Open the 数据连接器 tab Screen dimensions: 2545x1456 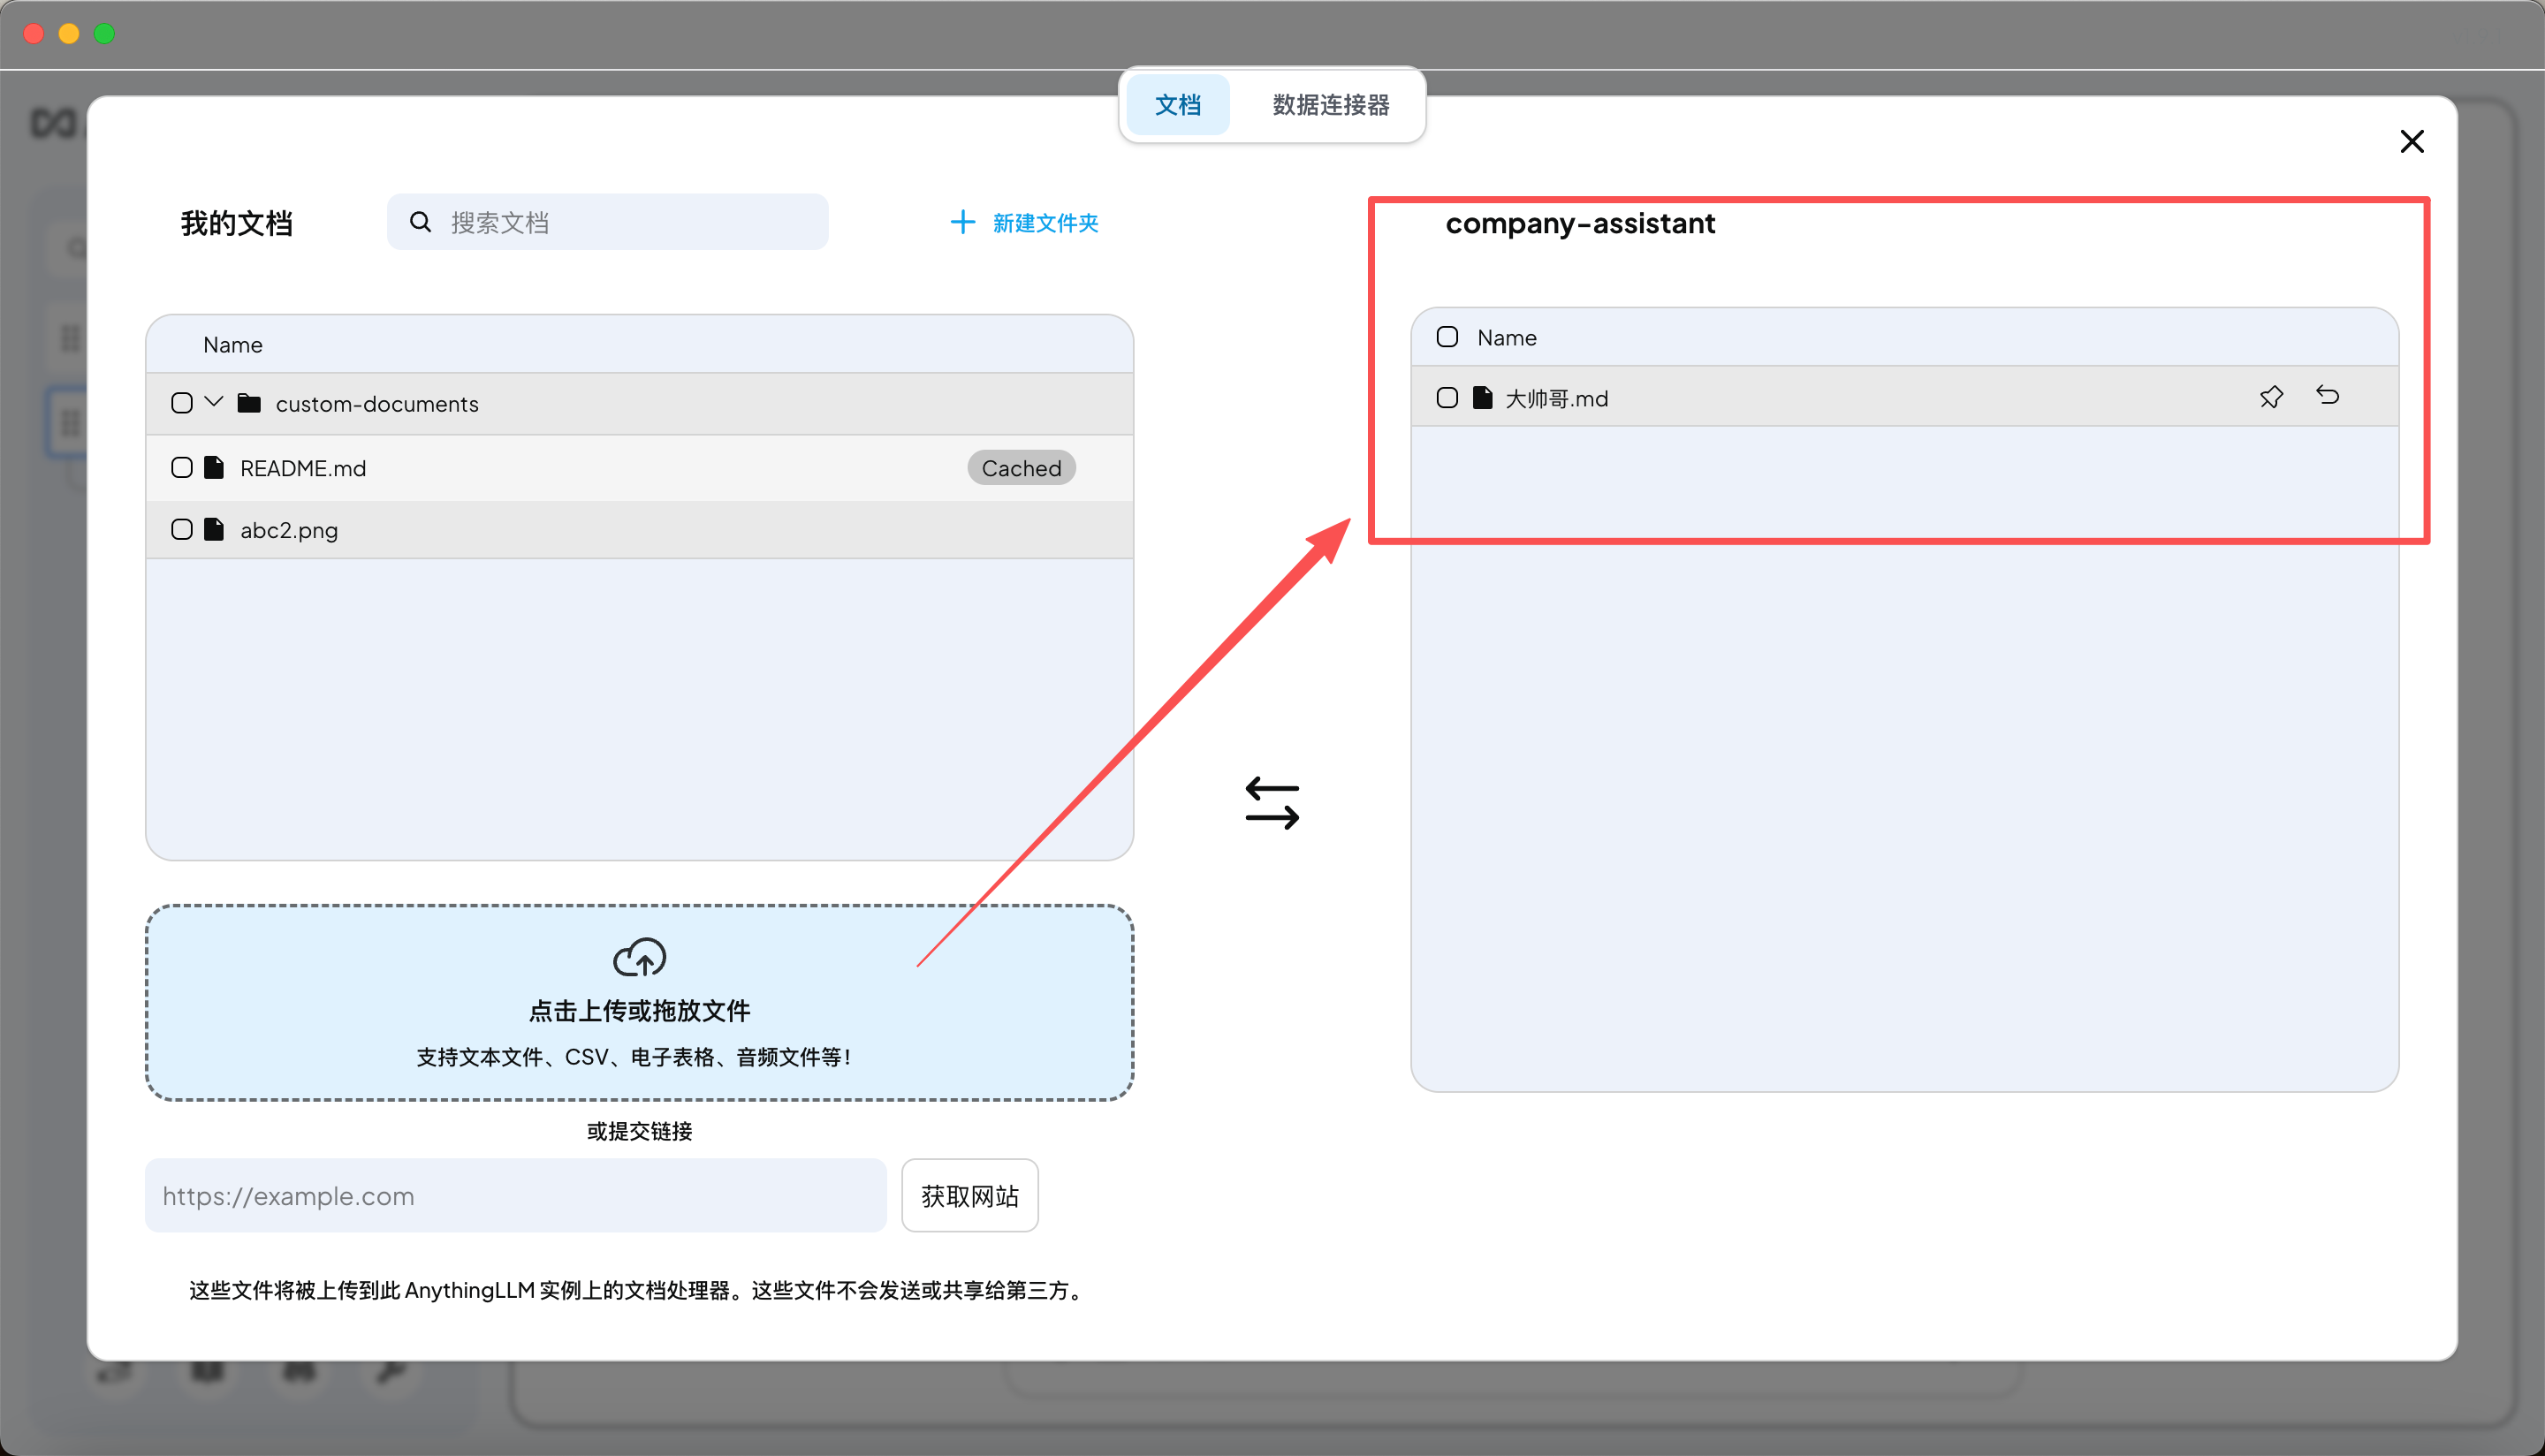1330,105
